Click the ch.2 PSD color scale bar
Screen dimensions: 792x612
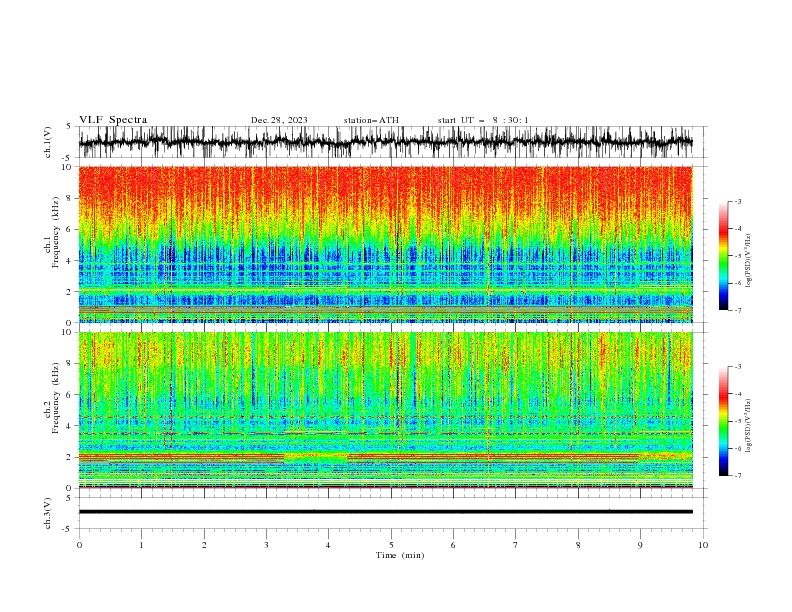coord(723,421)
